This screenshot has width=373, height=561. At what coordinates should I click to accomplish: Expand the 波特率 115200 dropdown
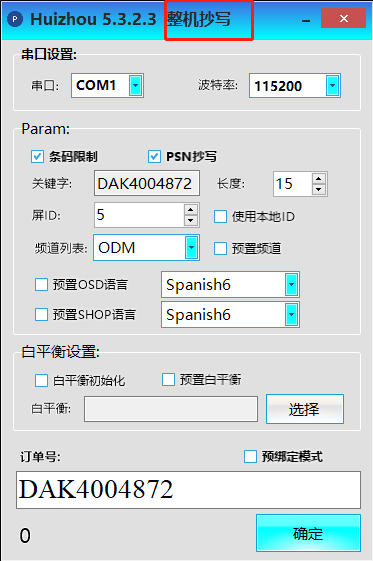(x=333, y=86)
